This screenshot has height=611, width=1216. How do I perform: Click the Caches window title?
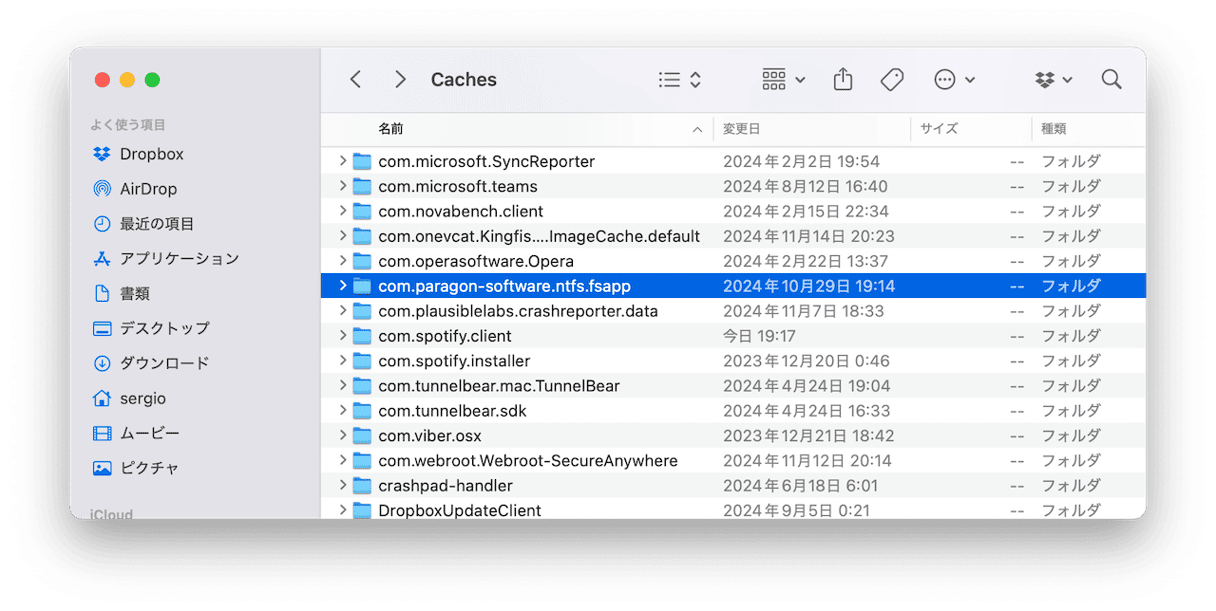[x=464, y=80]
